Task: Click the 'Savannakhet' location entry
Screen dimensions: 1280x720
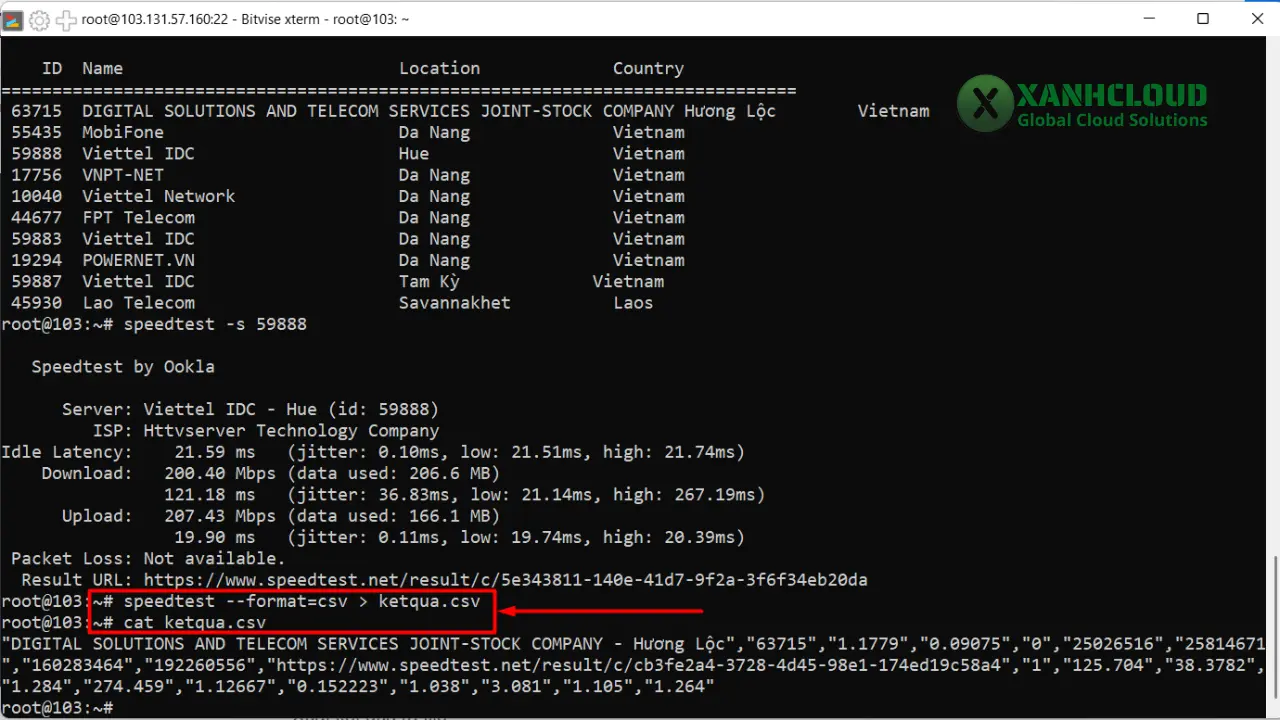Action: (x=455, y=303)
